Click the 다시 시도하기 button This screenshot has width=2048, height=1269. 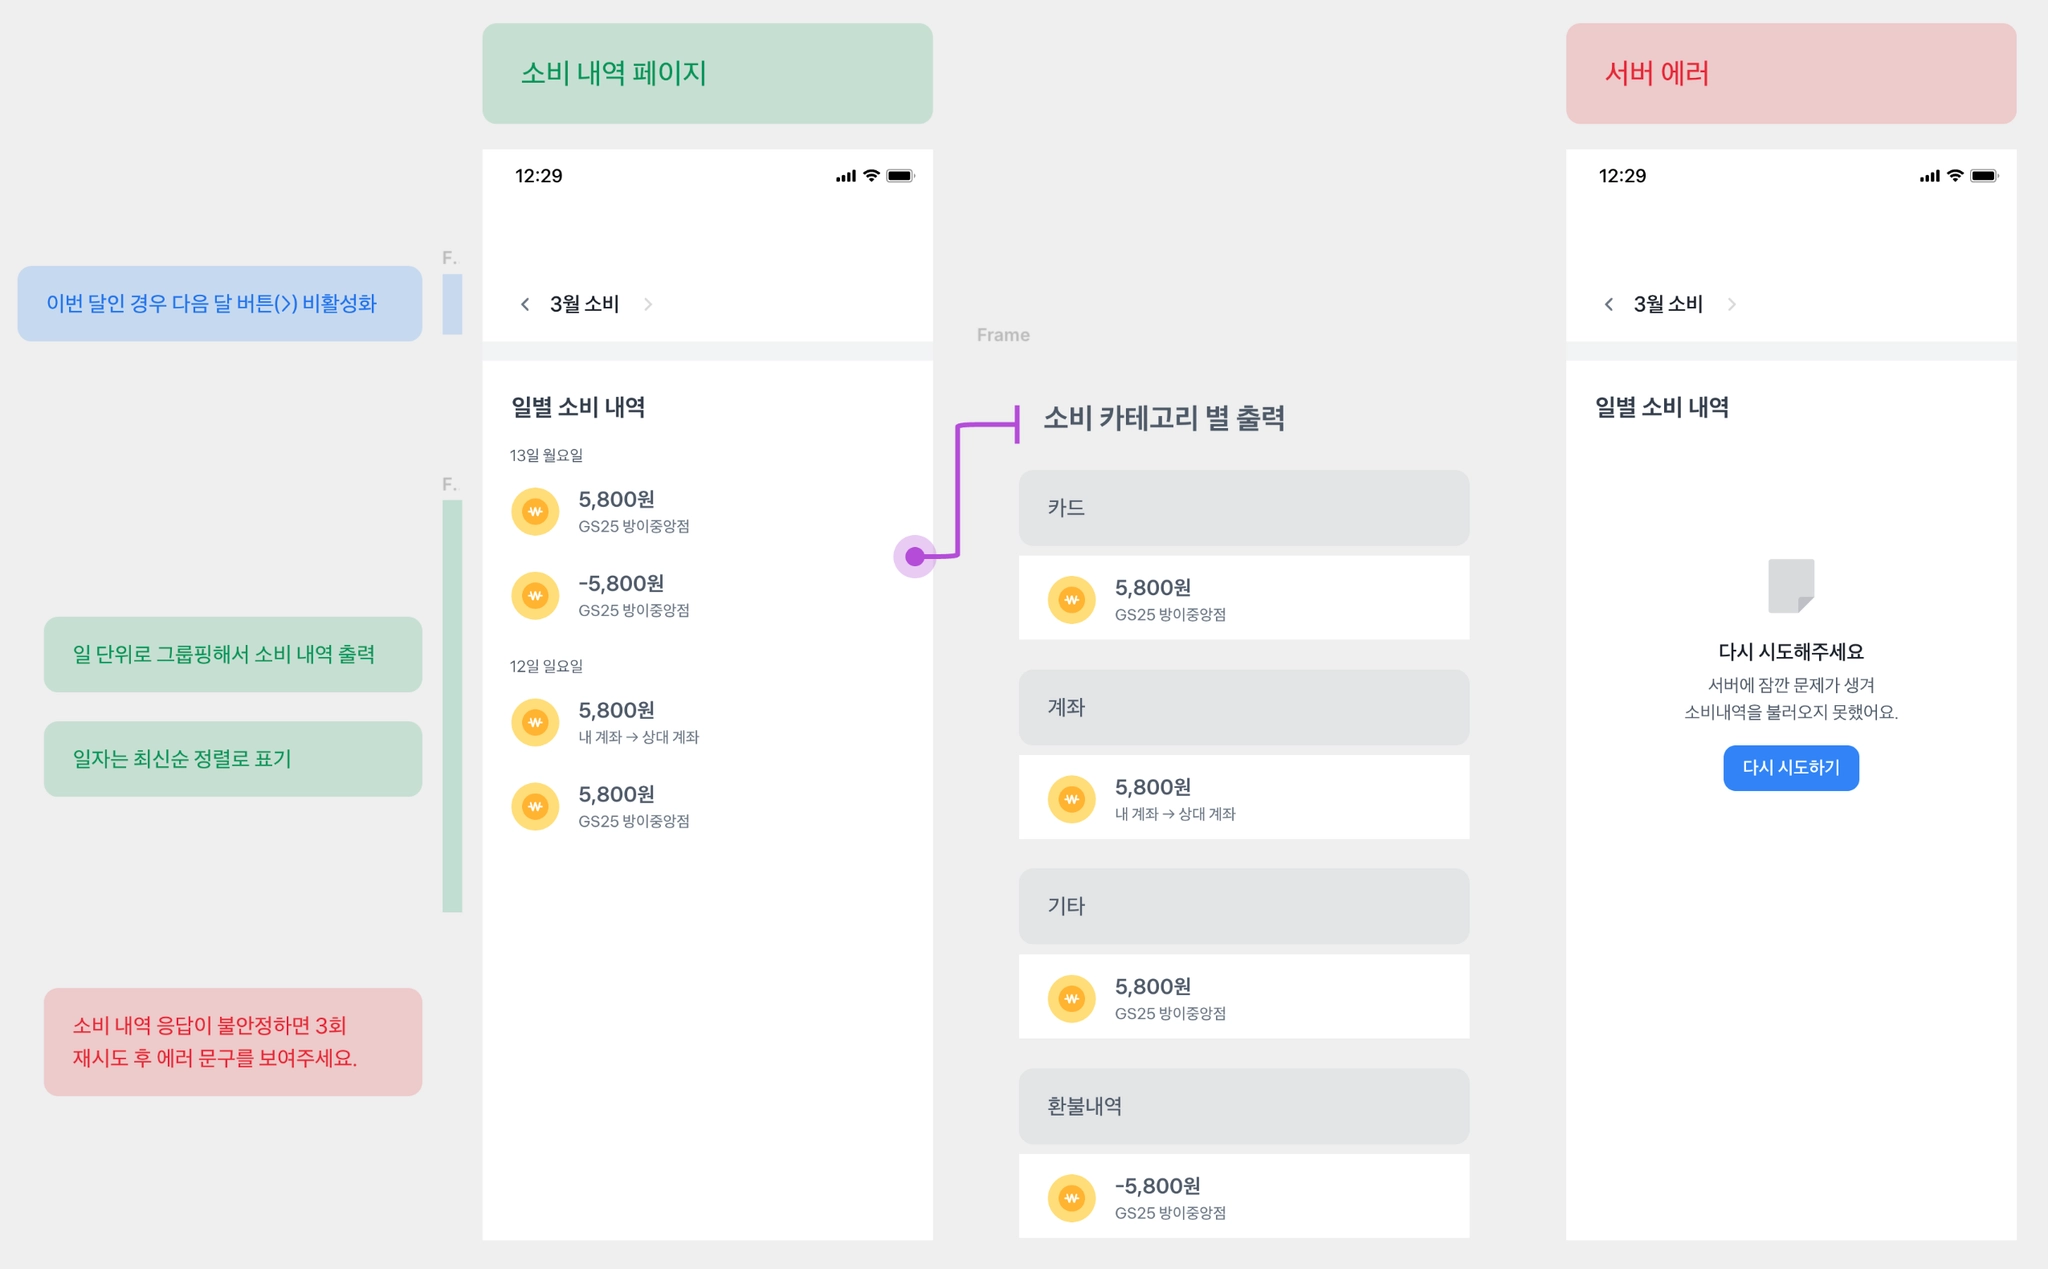point(1791,768)
